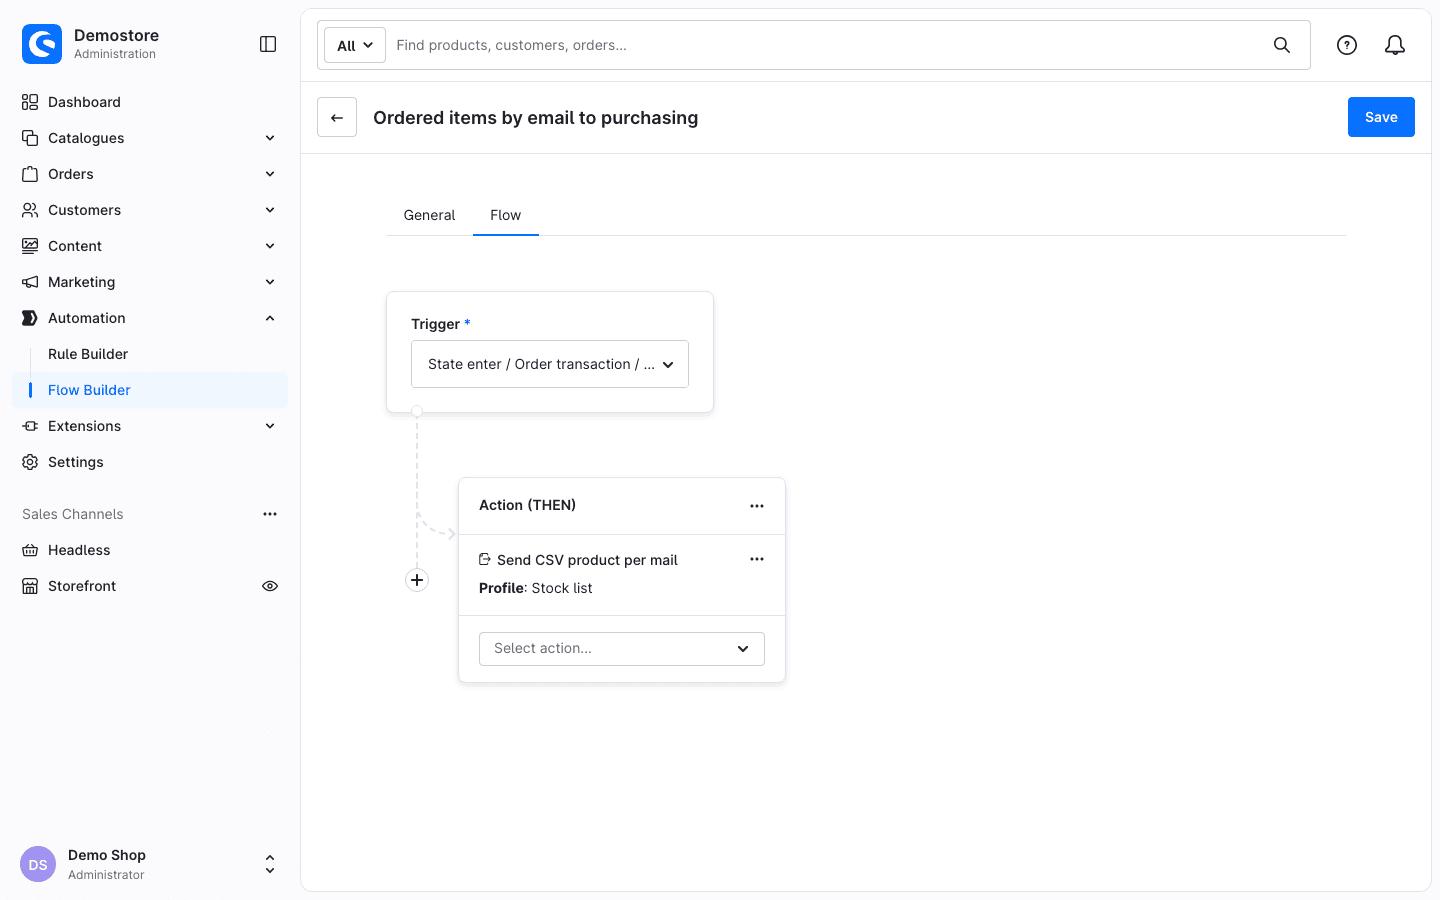The image size is (1440, 900).
Task: Collapse the sidebar with the panel icon
Action: pos(268,44)
